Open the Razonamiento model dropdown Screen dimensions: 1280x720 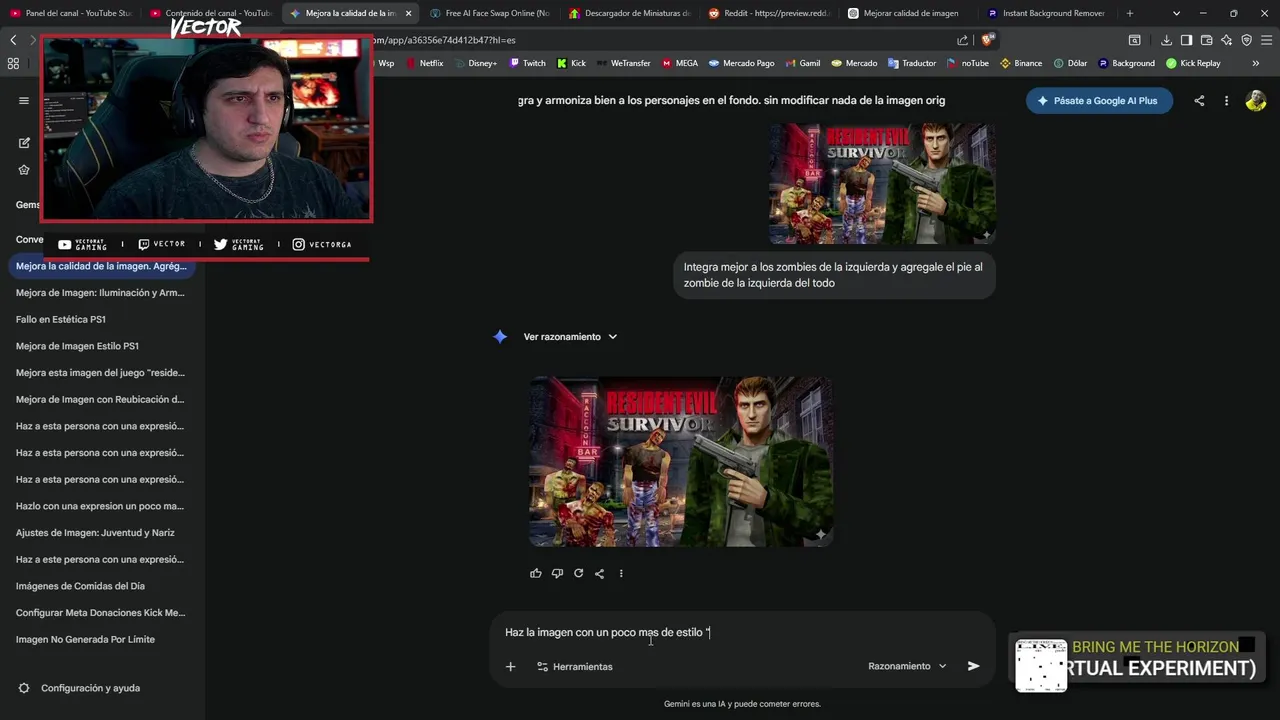click(907, 666)
